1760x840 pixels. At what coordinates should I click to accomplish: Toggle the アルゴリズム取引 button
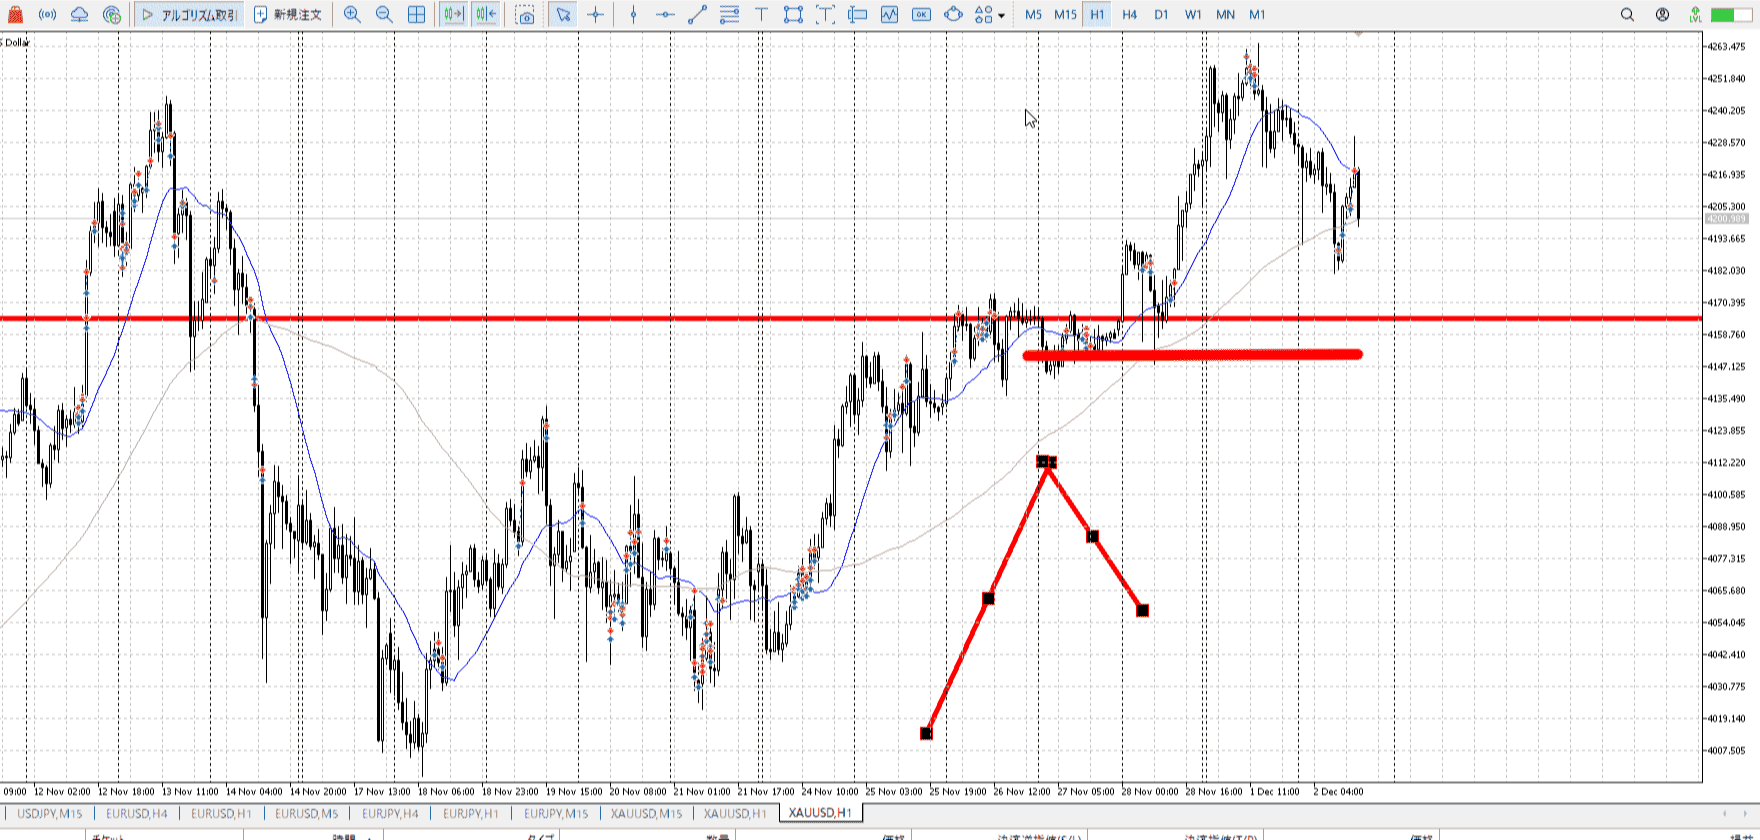tap(190, 15)
